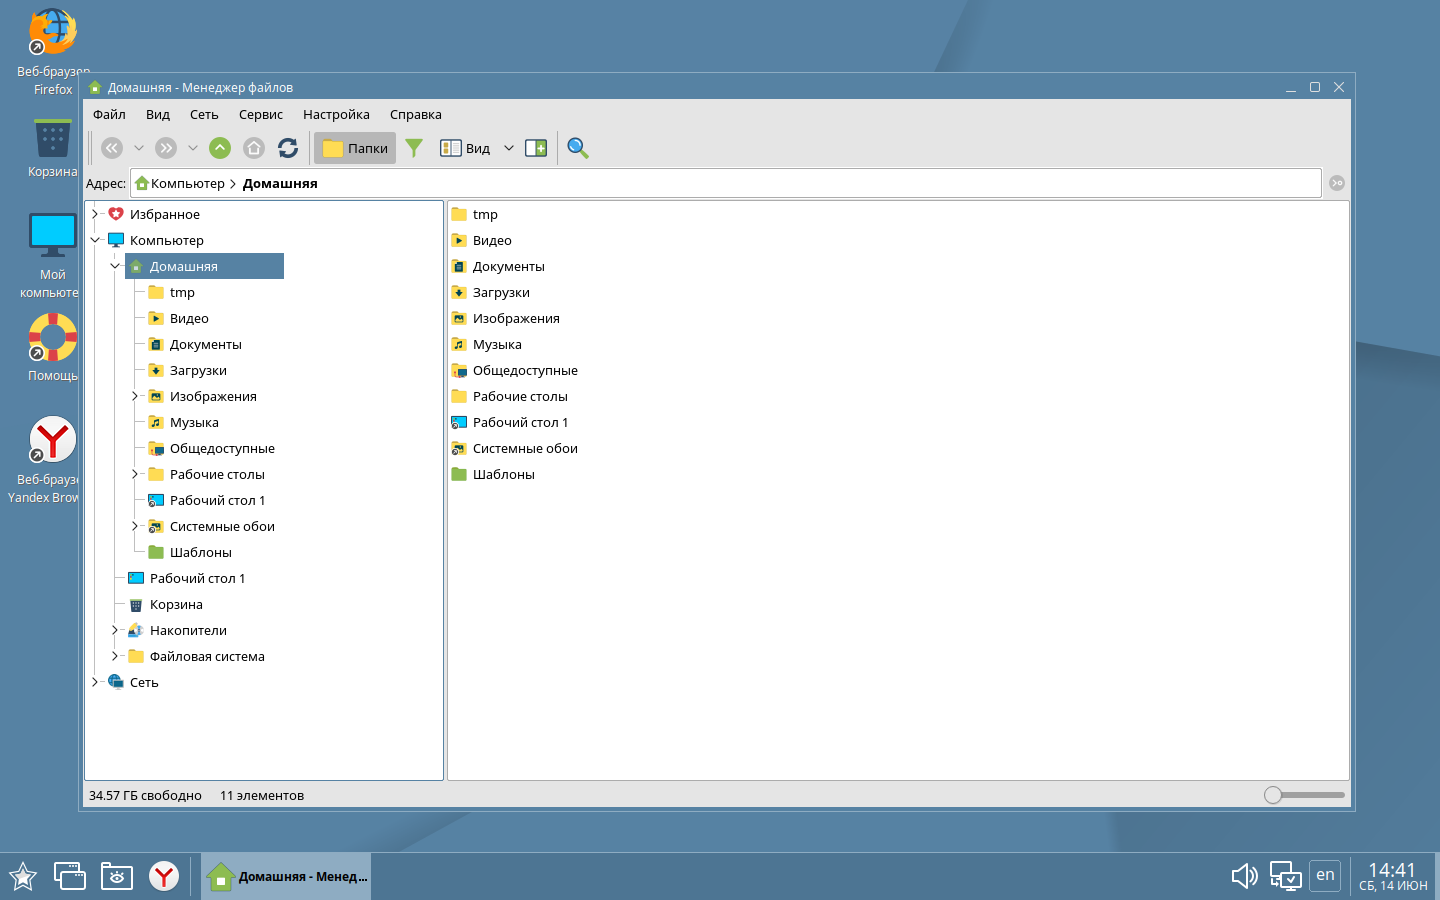The image size is (1440, 900).
Task: Collapse the Компьютер tree node
Action: (96, 240)
